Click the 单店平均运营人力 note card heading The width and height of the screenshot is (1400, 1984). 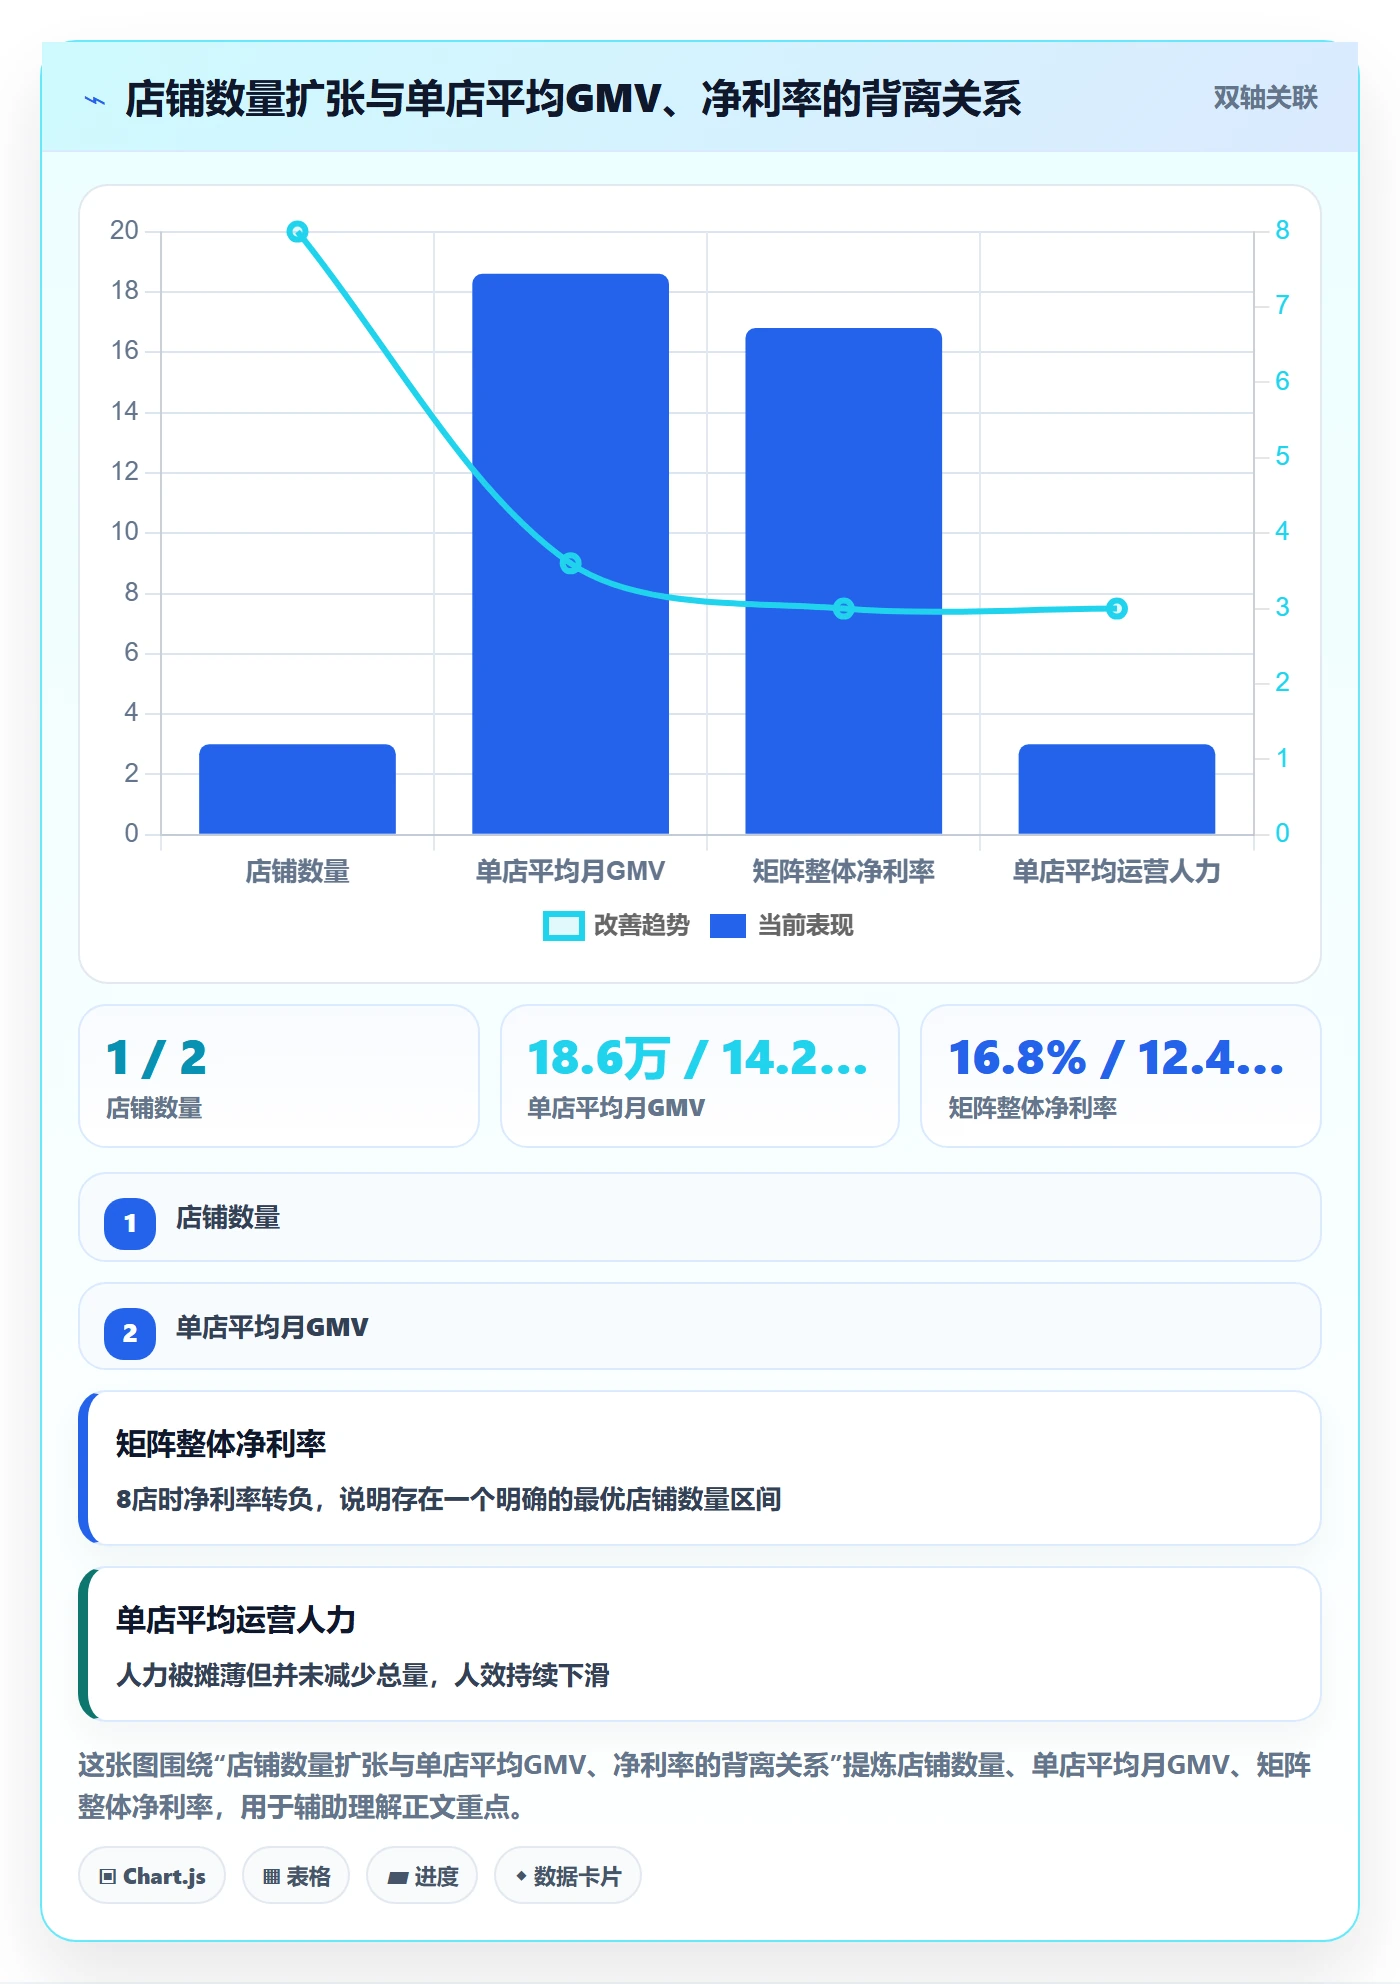[x=236, y=1620]
